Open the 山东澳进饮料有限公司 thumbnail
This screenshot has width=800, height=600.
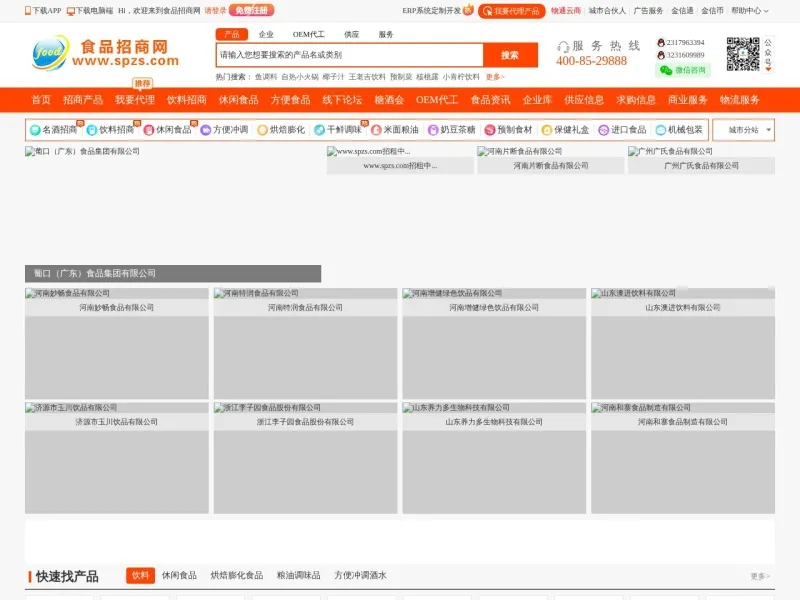[683, 343]
